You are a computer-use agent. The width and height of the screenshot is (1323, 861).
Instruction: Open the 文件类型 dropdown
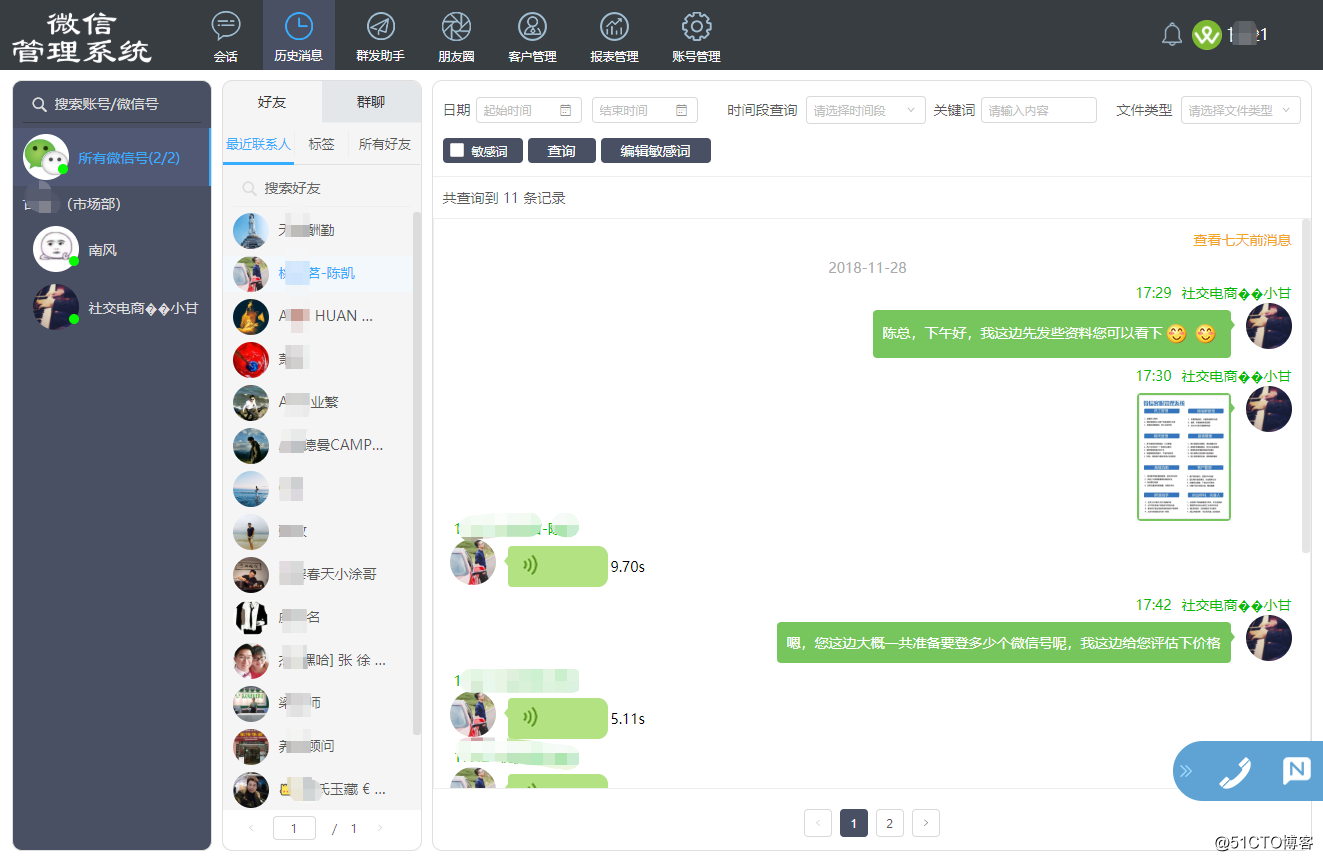pyautogui.click(x=1241, y=110)
